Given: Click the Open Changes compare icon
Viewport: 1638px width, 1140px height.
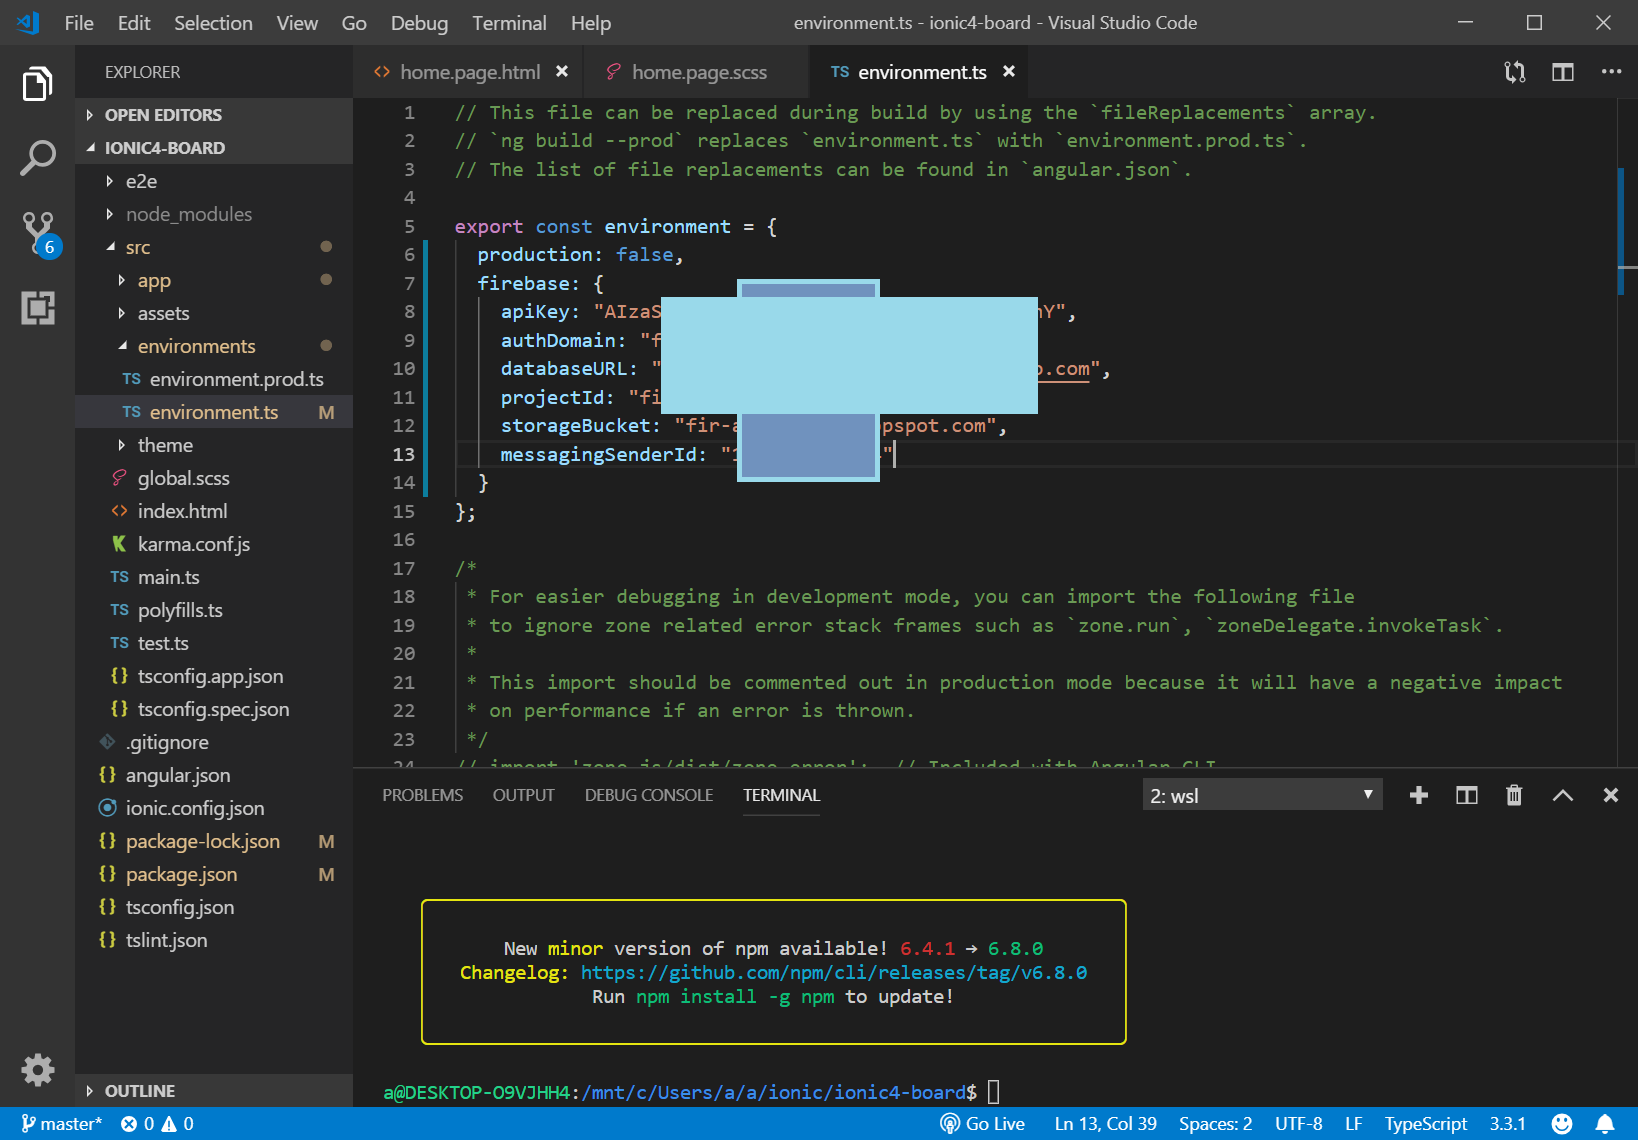Looking at the screenshot, I should tap(1514, 72).
